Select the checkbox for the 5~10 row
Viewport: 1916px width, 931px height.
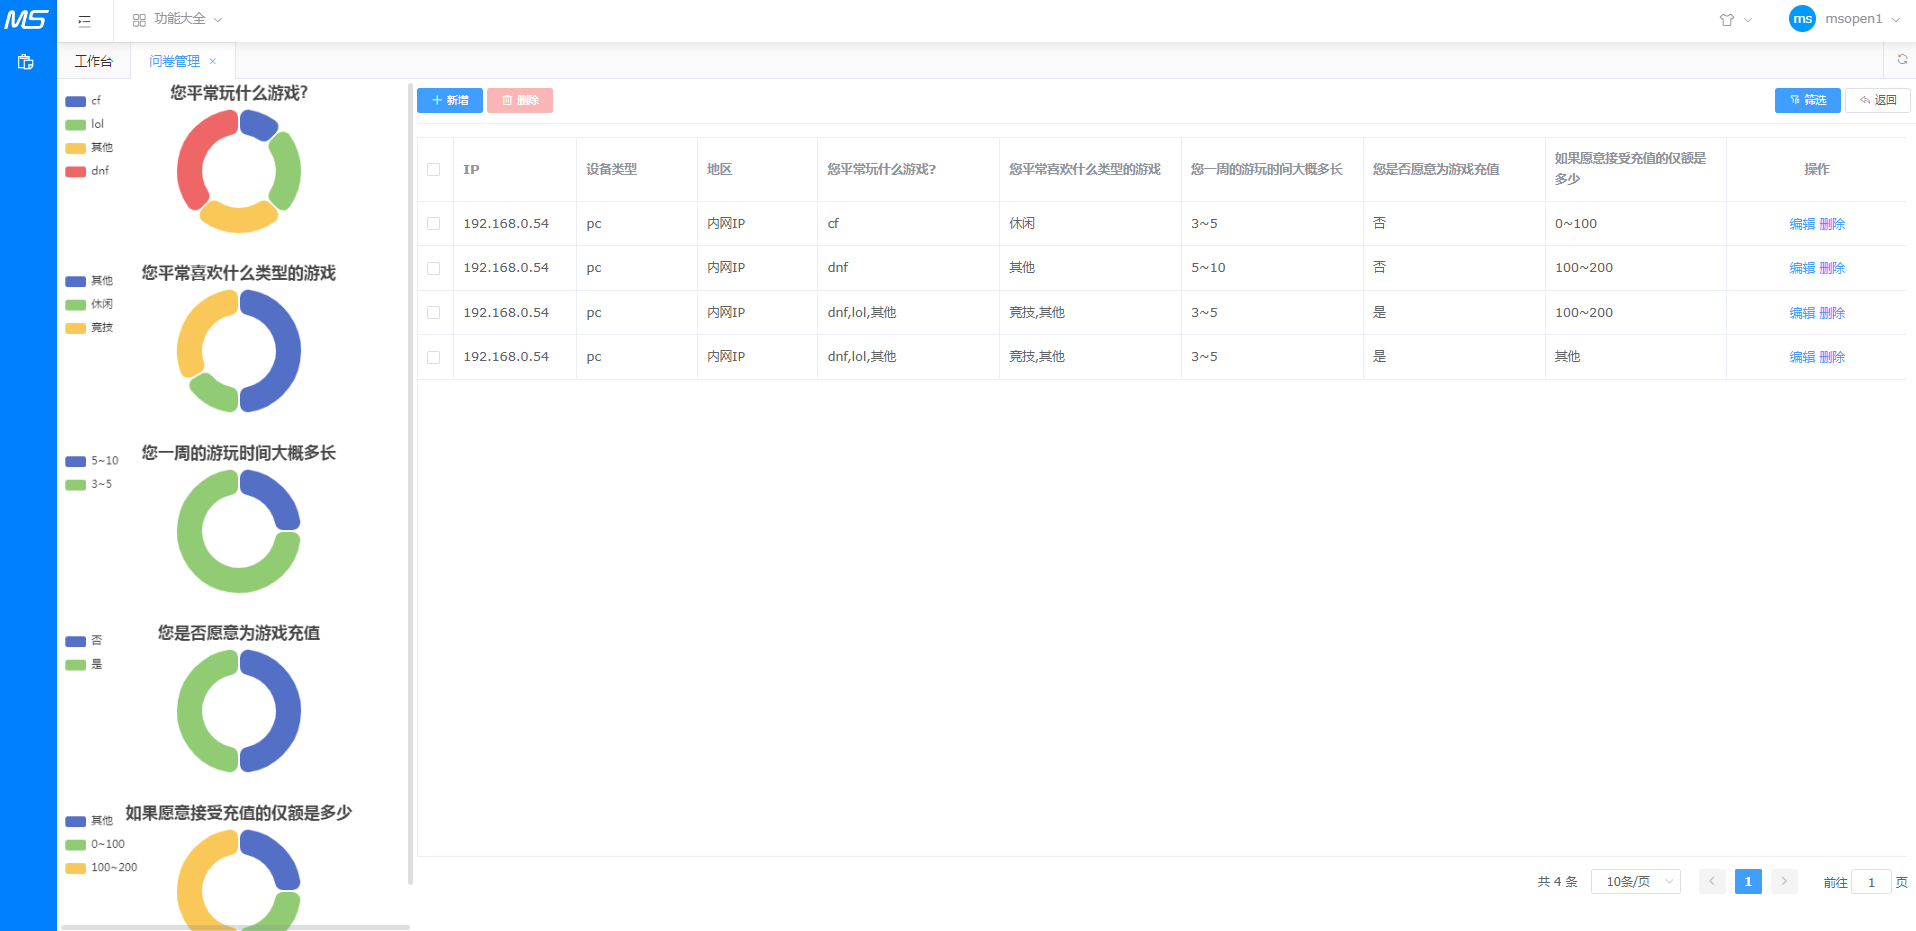434,268
